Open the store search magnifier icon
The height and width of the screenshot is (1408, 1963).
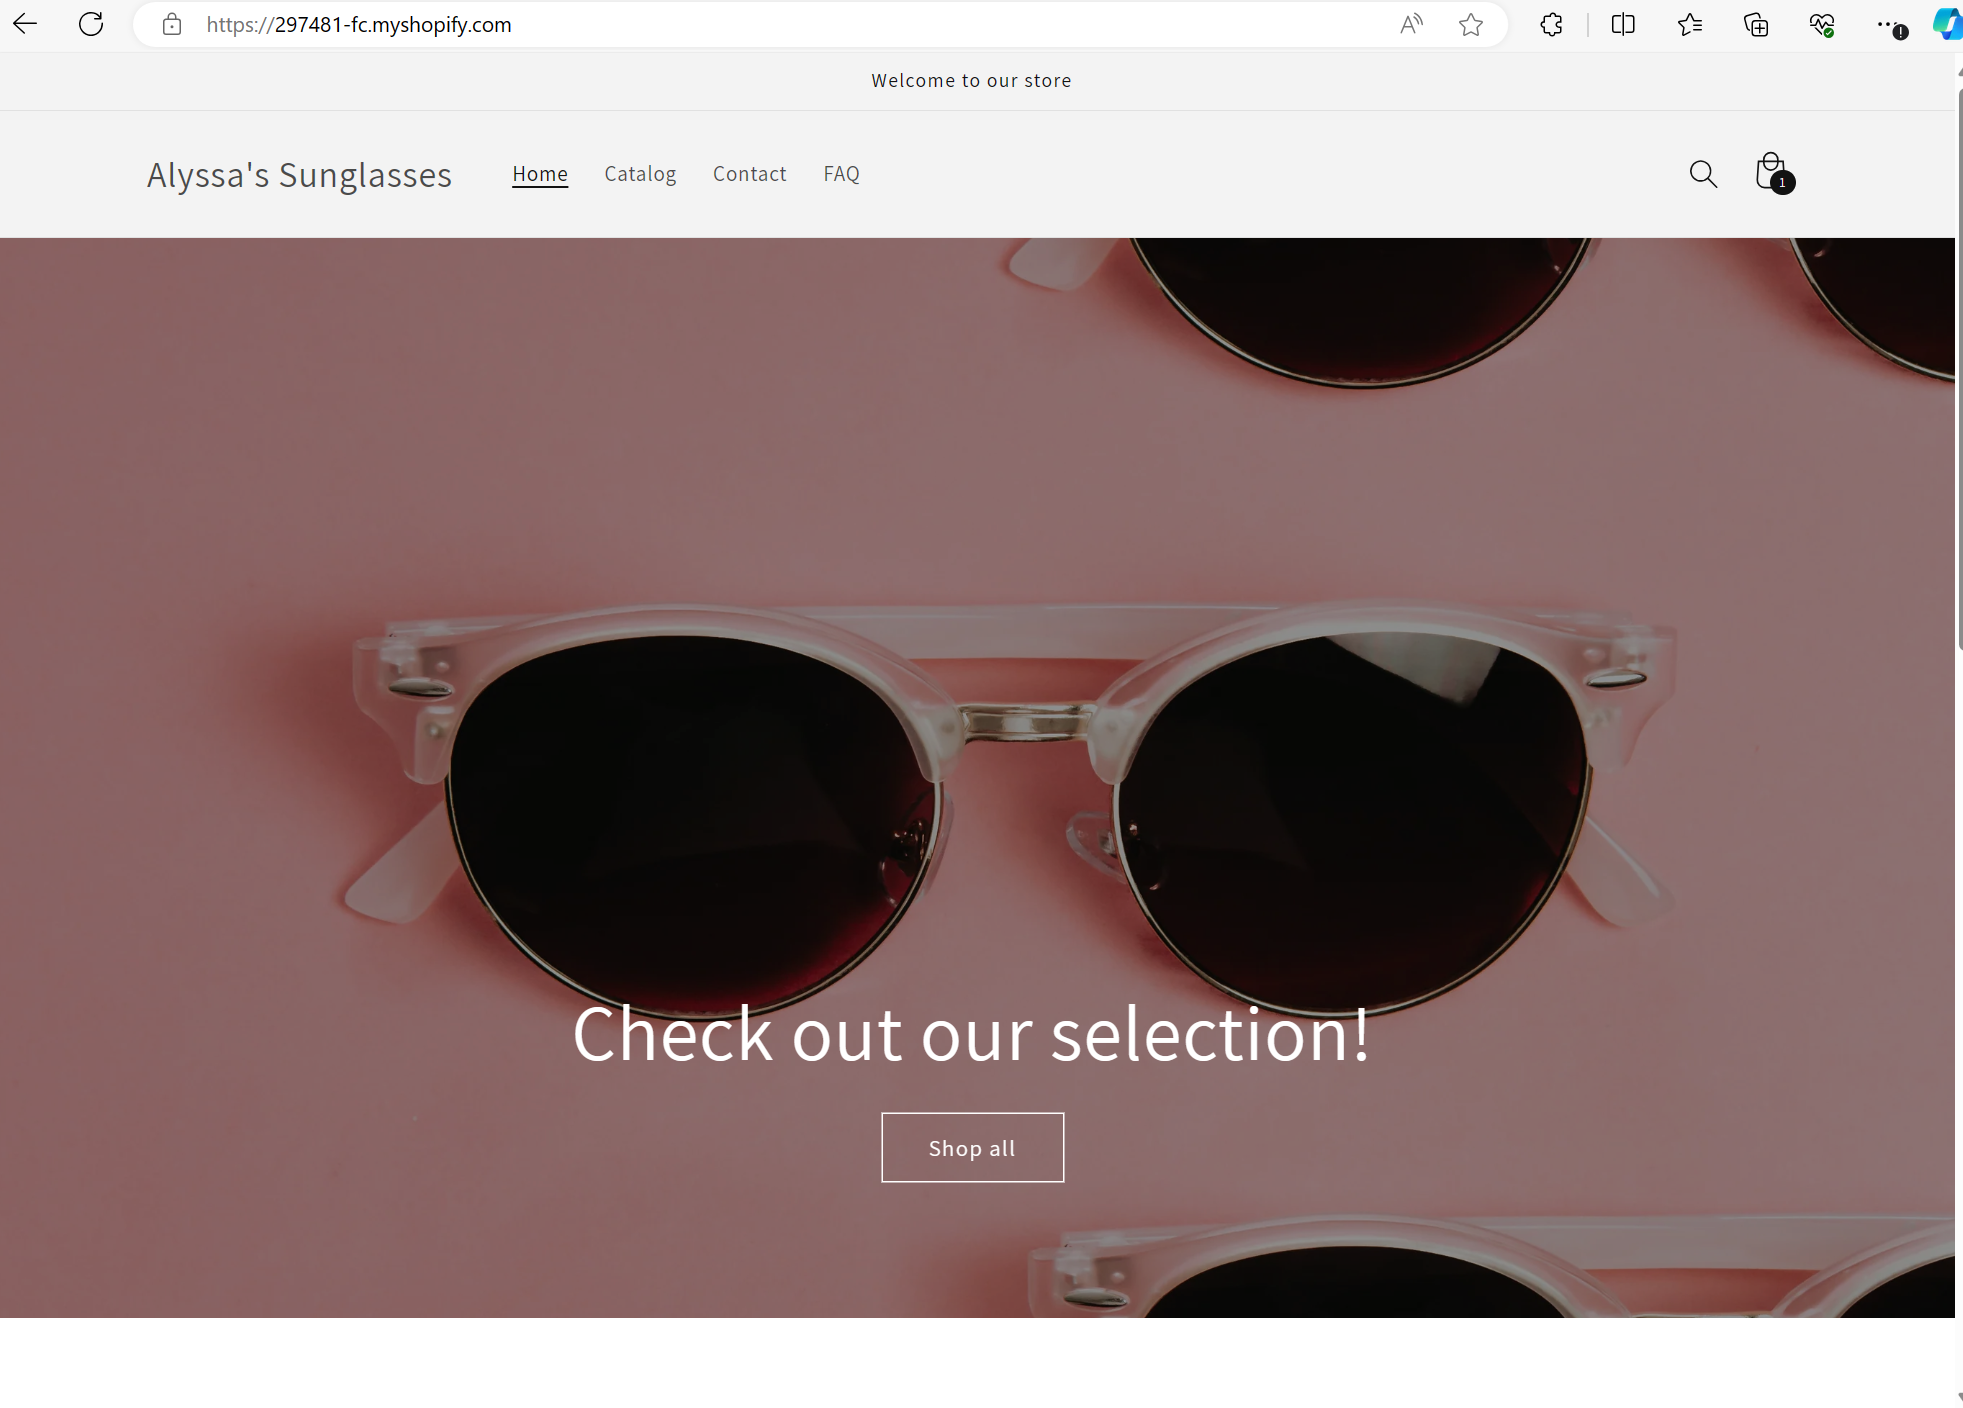(x=1703, y=174)
